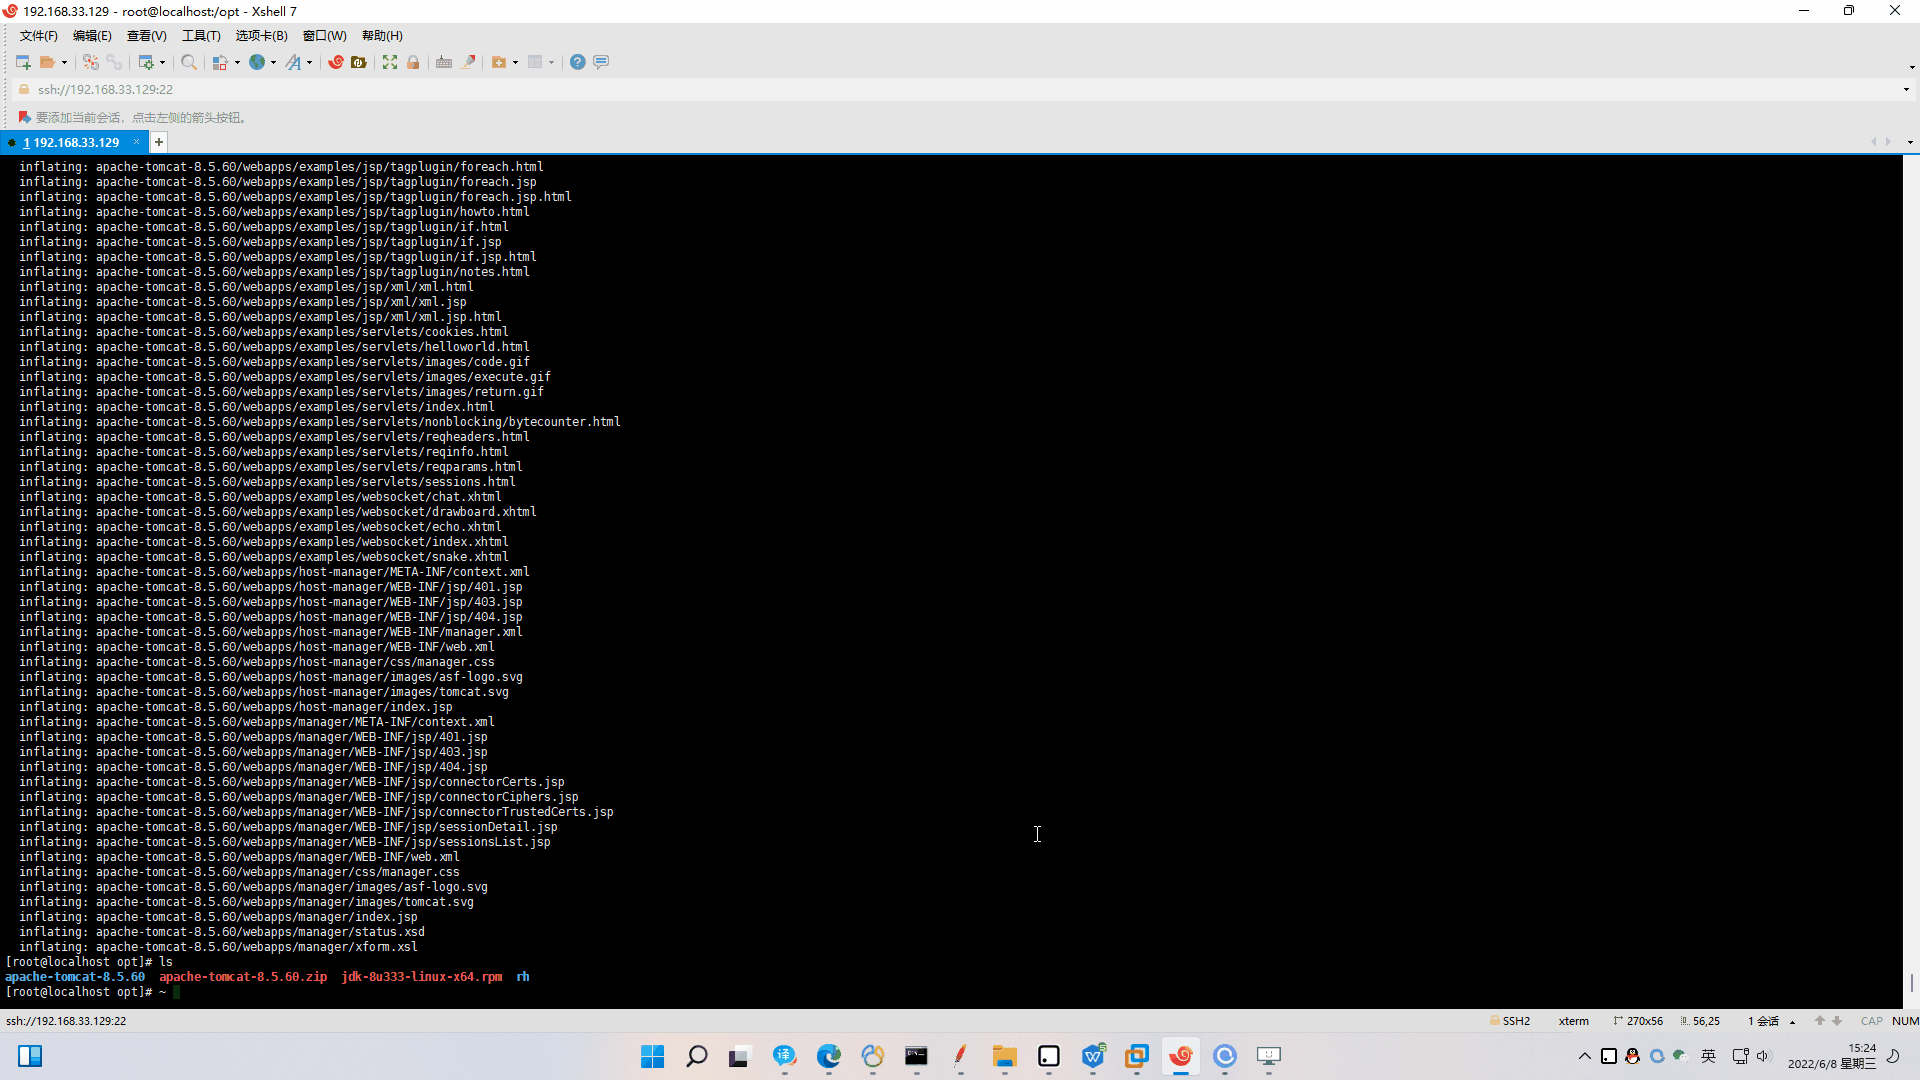Click the SSH2 lock indicator in status bar
The height and width of the screenshot is (1080, 1920).
[x=1512, y=1021]
